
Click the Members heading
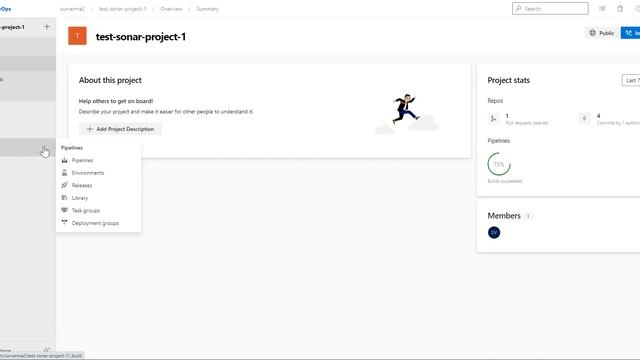click(x=504, y=216)
